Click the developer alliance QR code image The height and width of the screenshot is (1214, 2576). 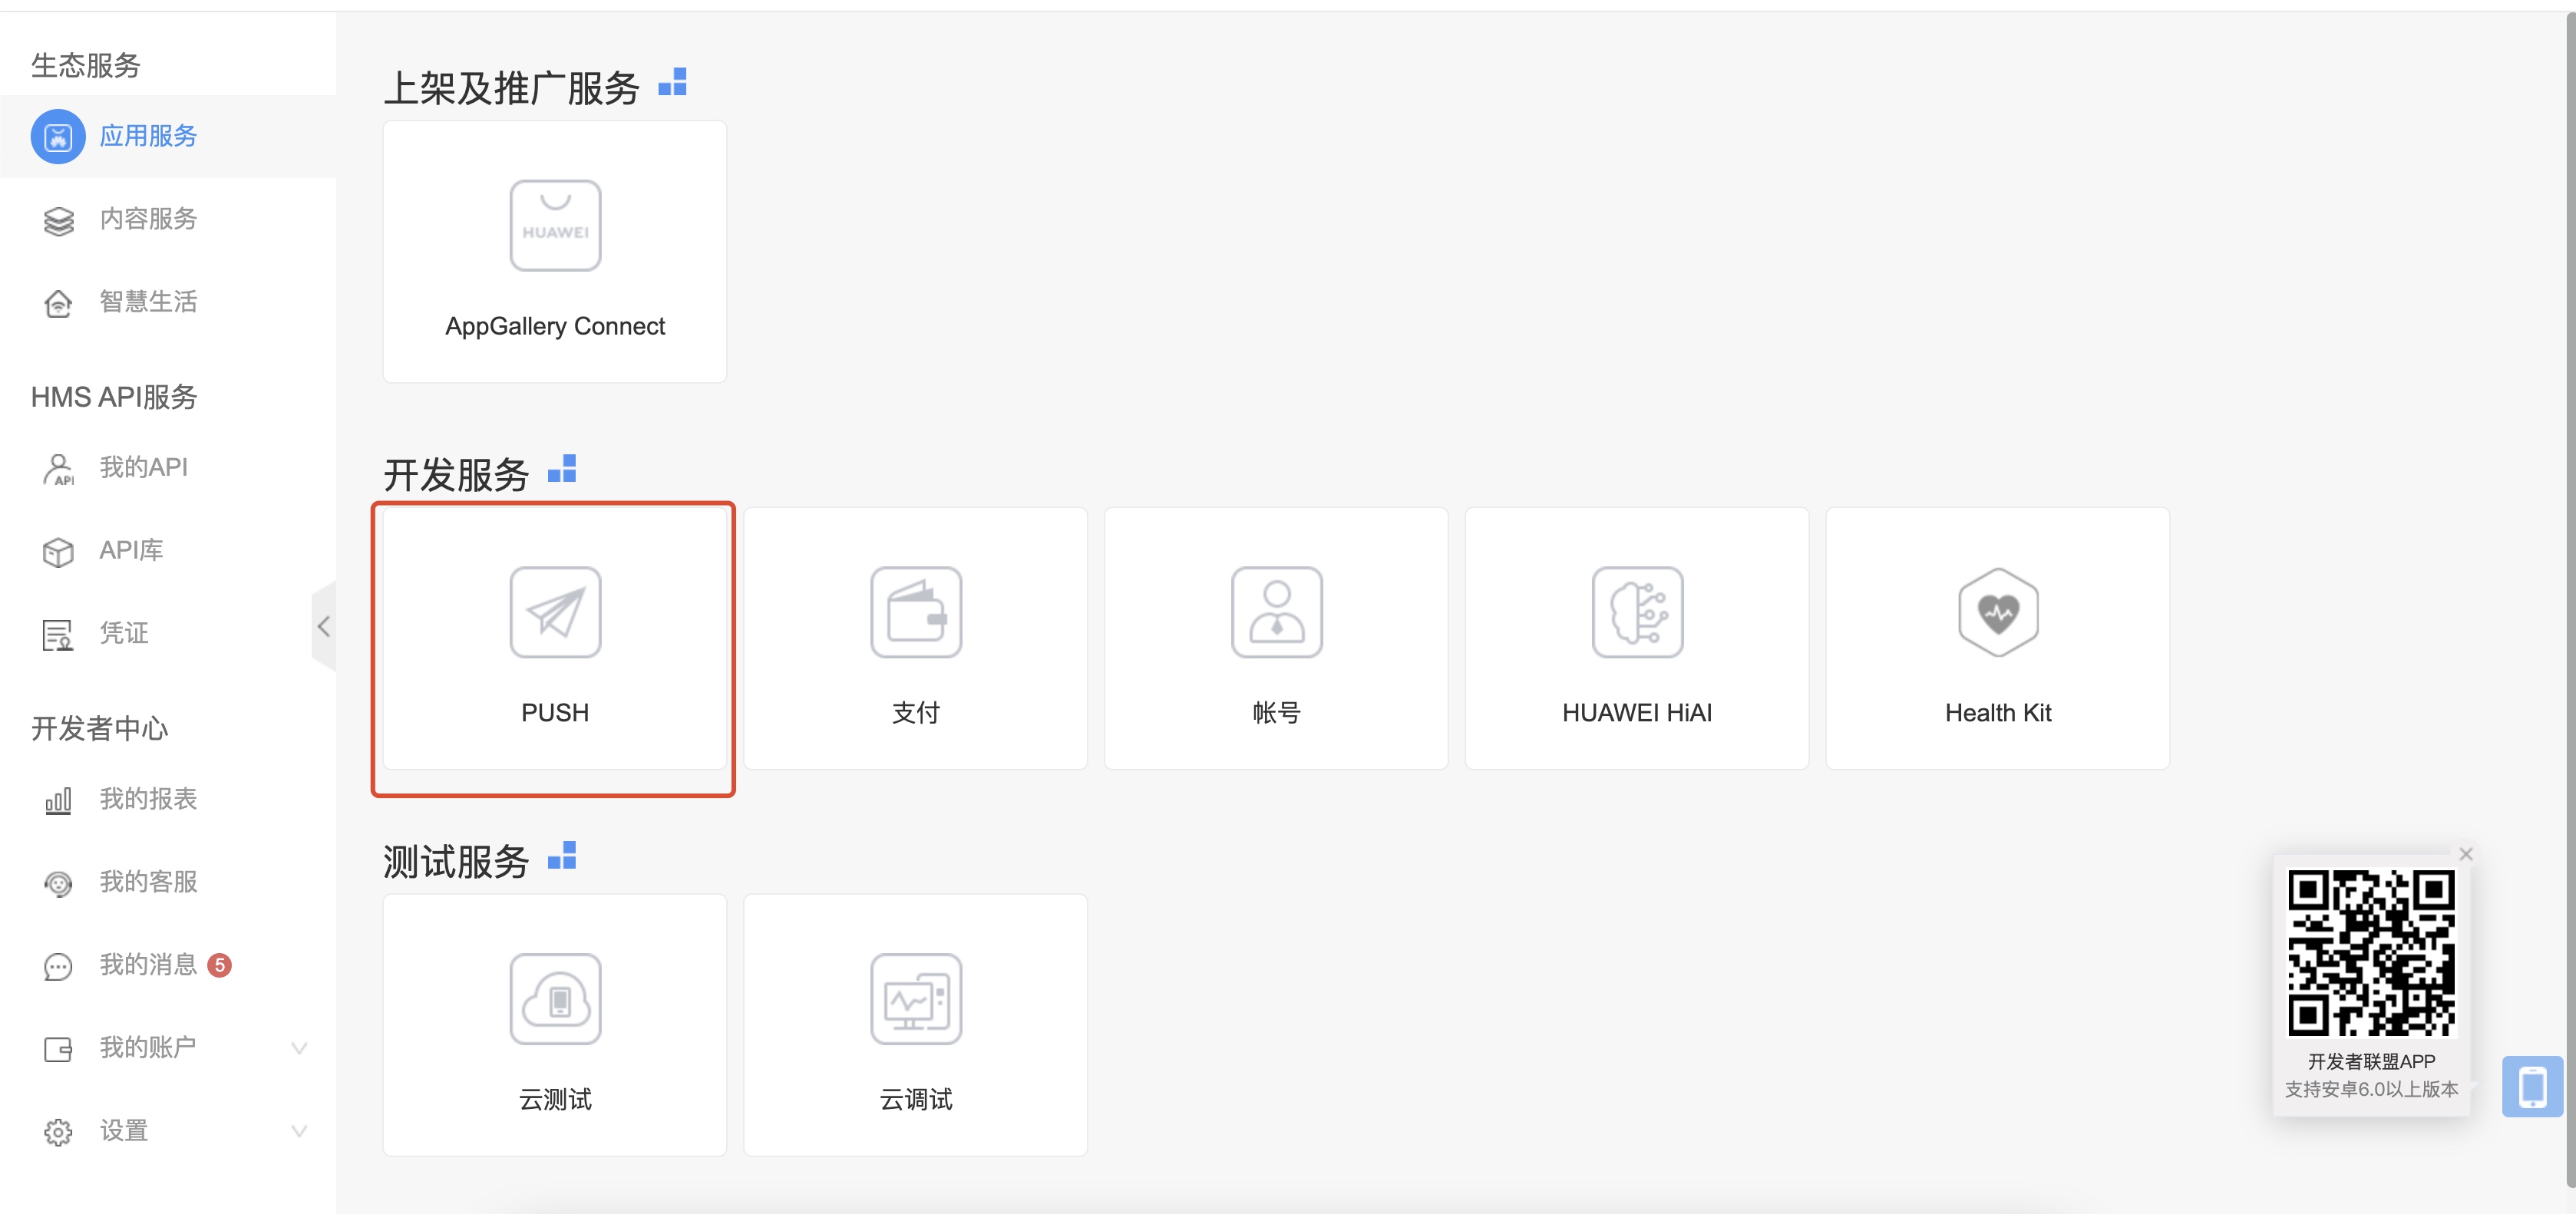tap(2370, 953)
